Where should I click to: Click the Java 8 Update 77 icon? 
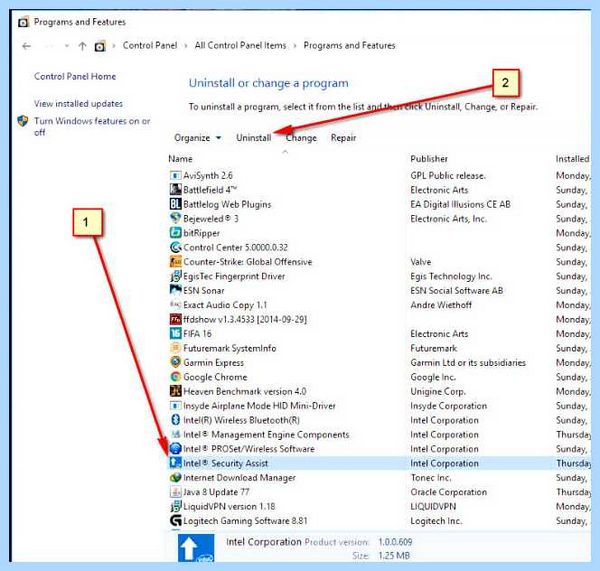[x=175, y=492]
